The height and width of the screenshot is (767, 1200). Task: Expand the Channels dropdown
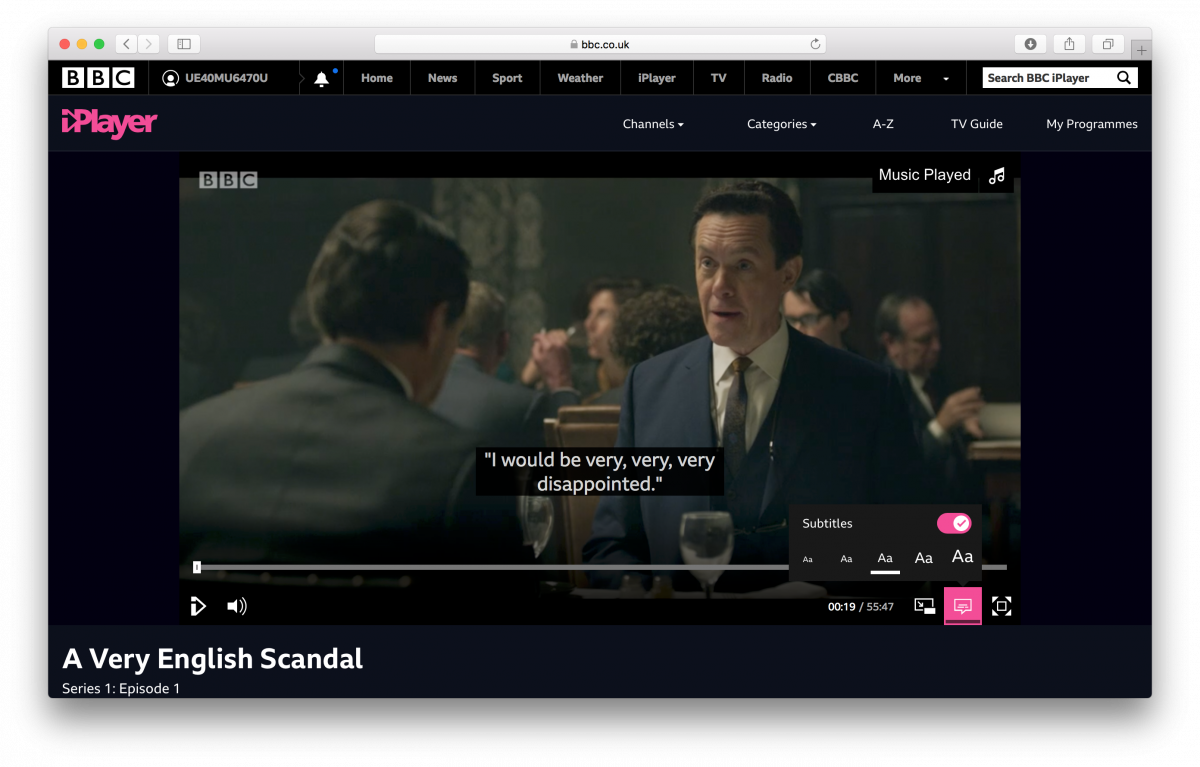(653, 124)
